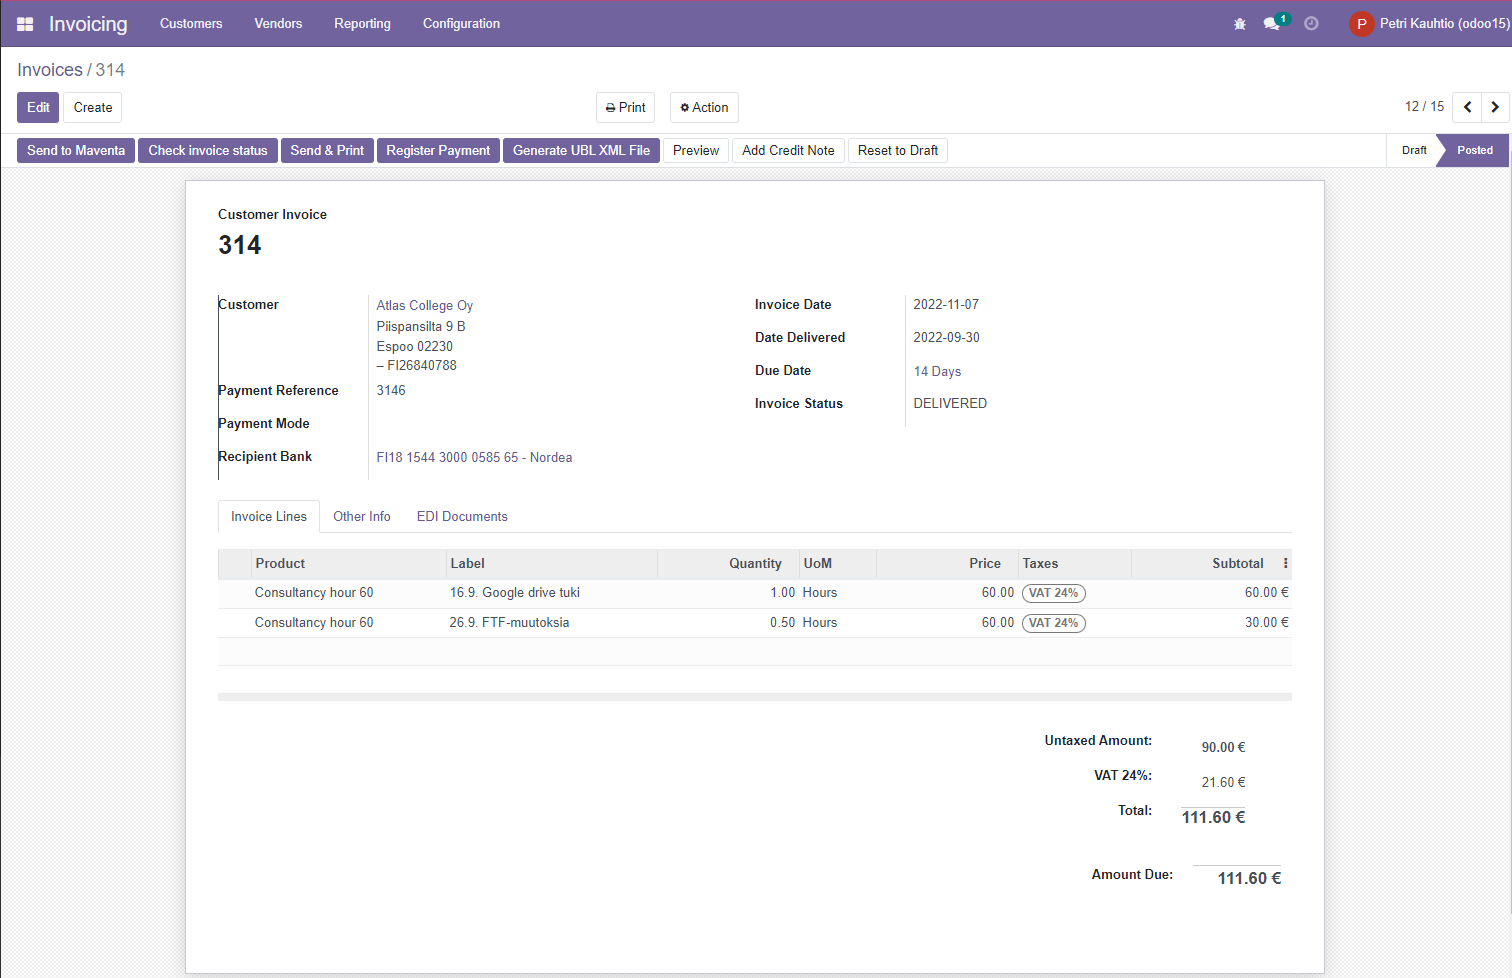The width and height of the screenshot is (1512, 978).
Task: Open the Reporting menu
Action: click(362, 24)
